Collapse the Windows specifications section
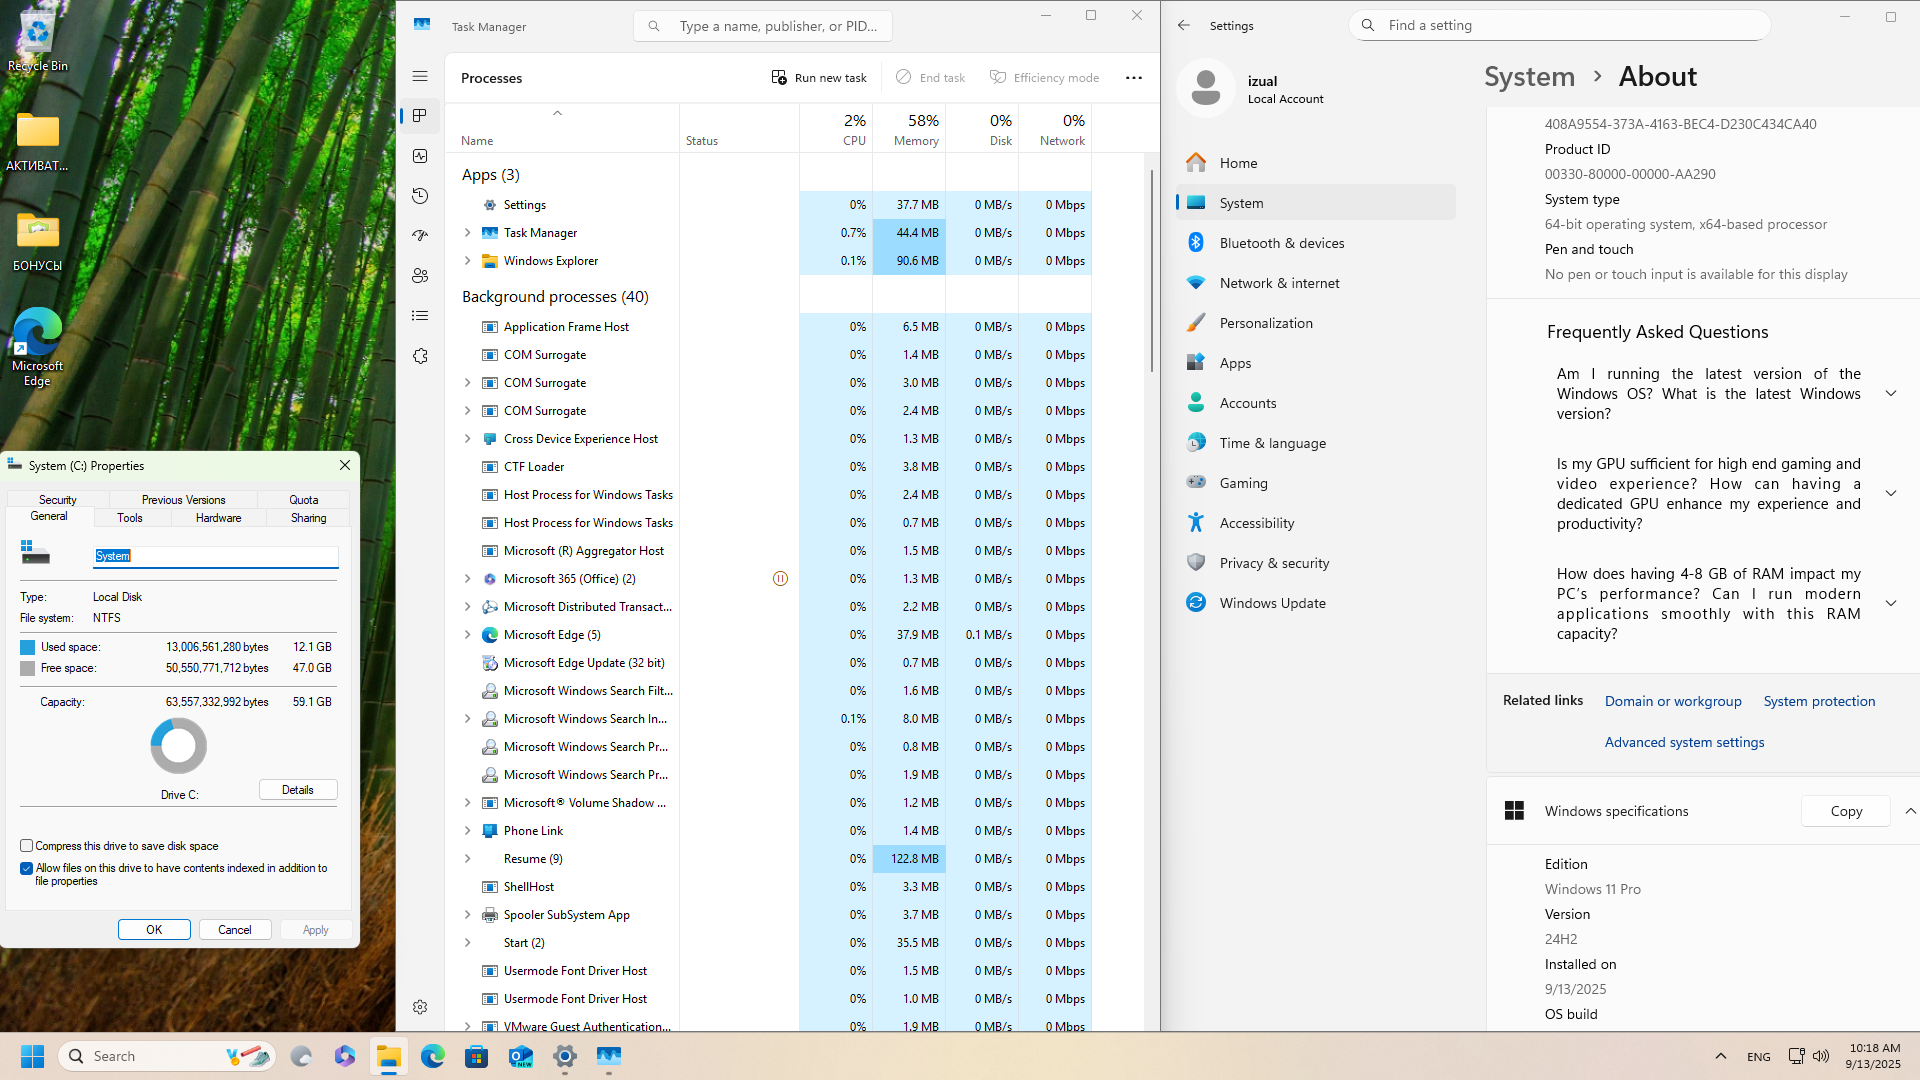1920x1080 pixels. point(1910,811)
